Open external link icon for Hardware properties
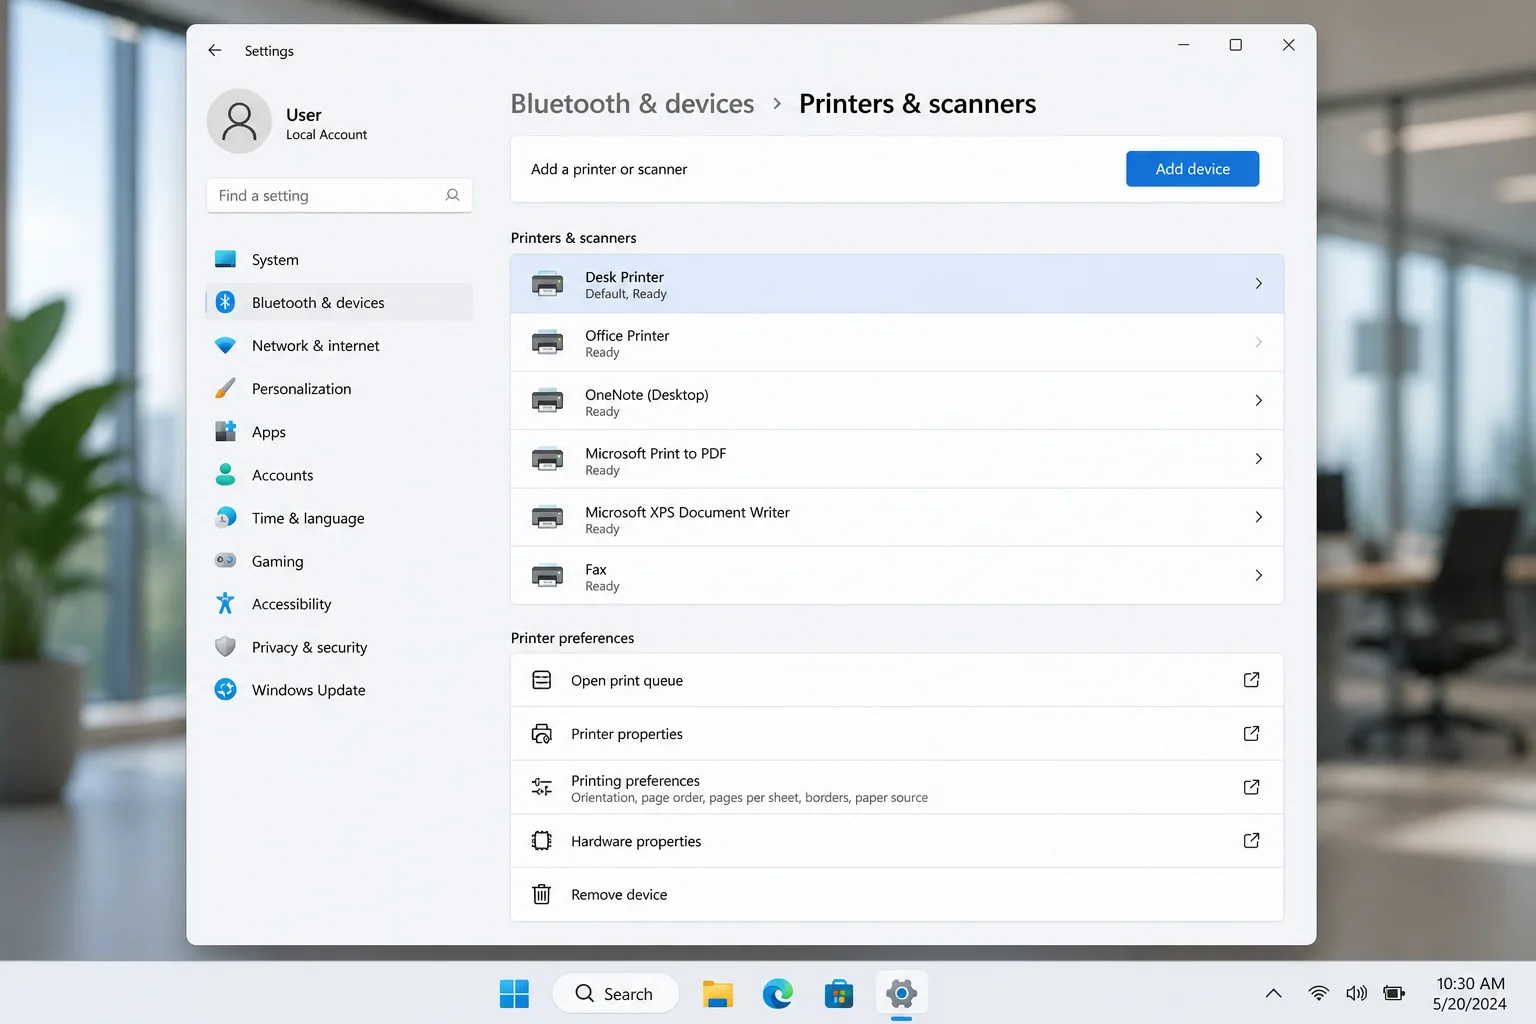The height and width of the screenshot is (1024, 1536). point(1251,841)
